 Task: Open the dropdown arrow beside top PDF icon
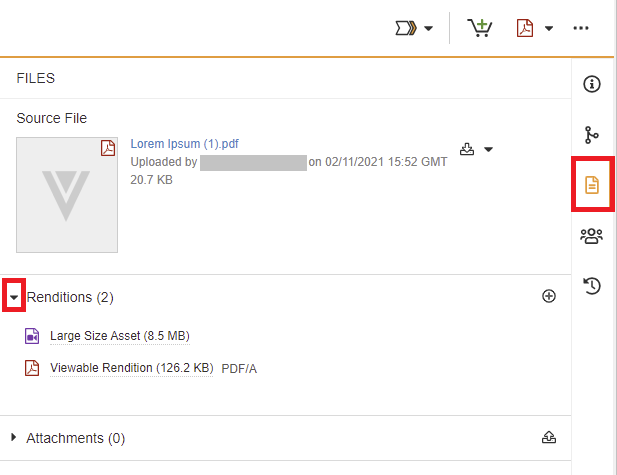tap(549, 28)
